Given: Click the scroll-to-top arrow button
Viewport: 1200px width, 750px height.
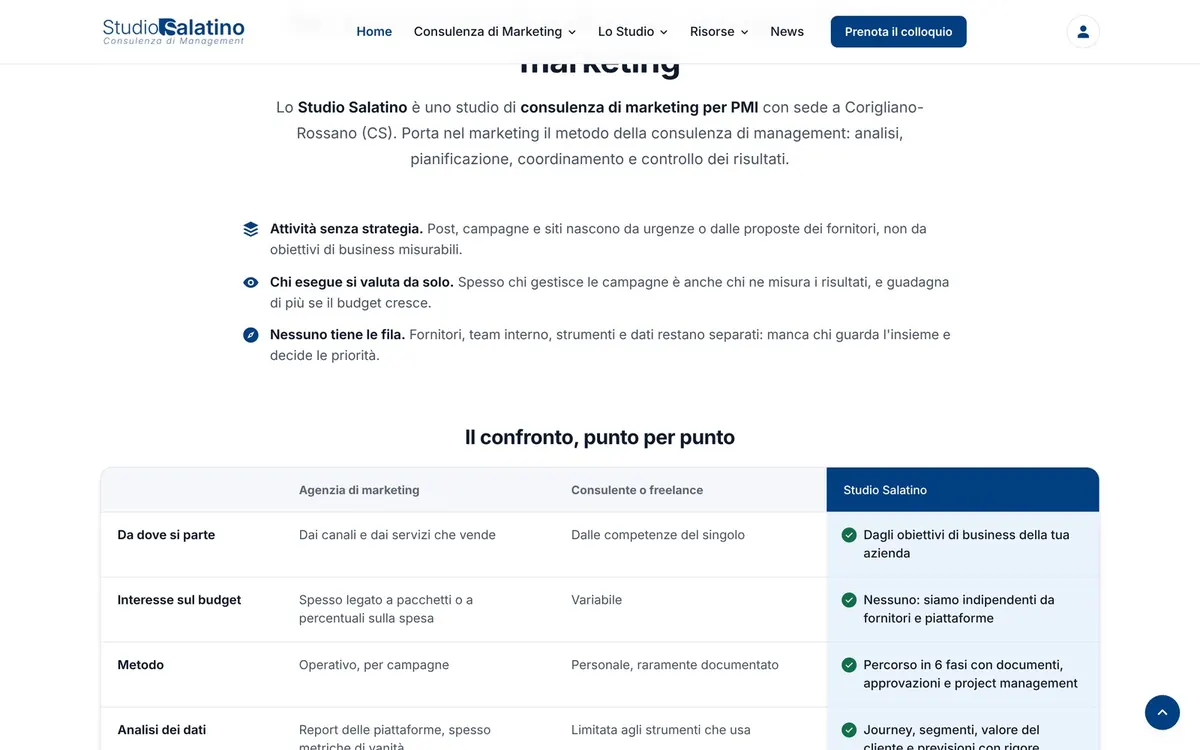Looking at the screenshot, I should (x=1162, y=712).
